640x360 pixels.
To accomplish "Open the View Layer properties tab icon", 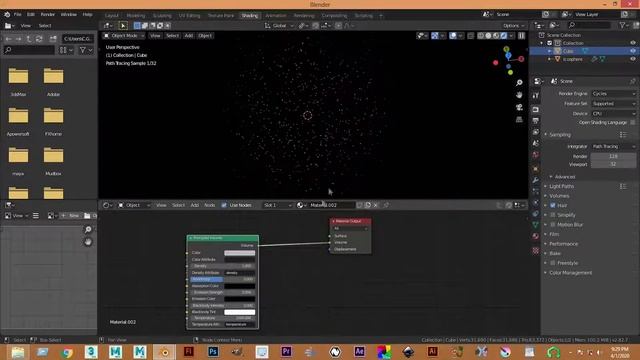I will pyautogui.click(x=536, y=132).
